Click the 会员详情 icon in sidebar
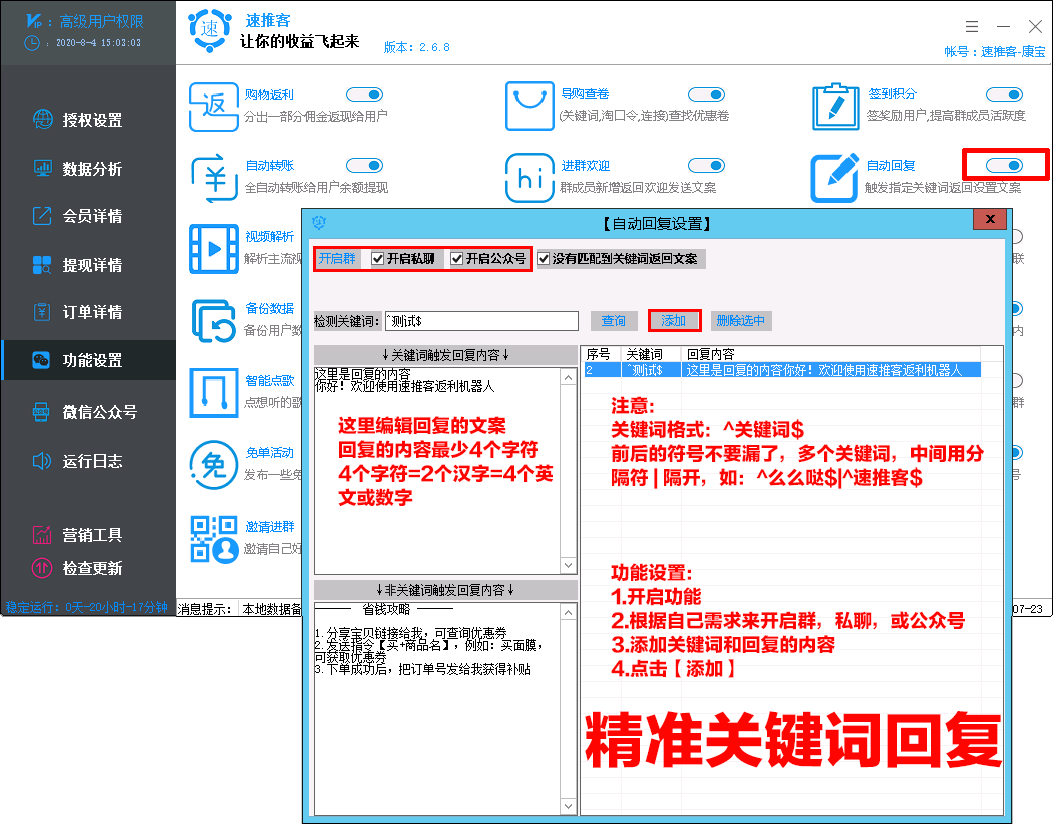Viewport: 1053px width, 824px height. (42, 216)
